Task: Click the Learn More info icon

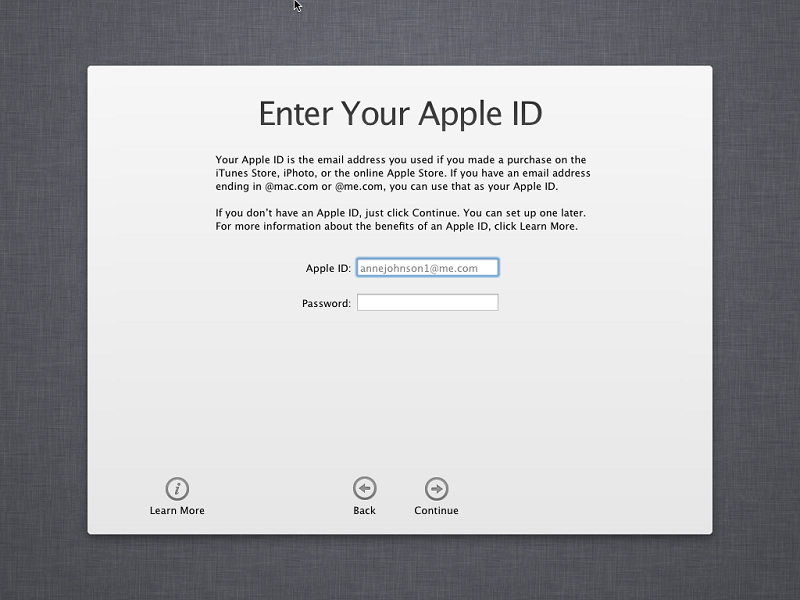Action: (x=177, y=489)
